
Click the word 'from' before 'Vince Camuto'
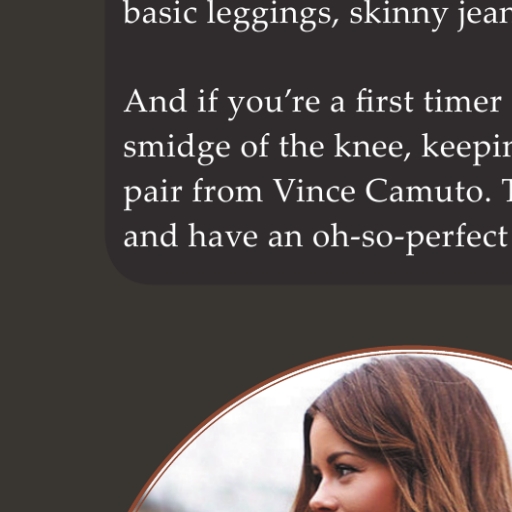point(228,192)
